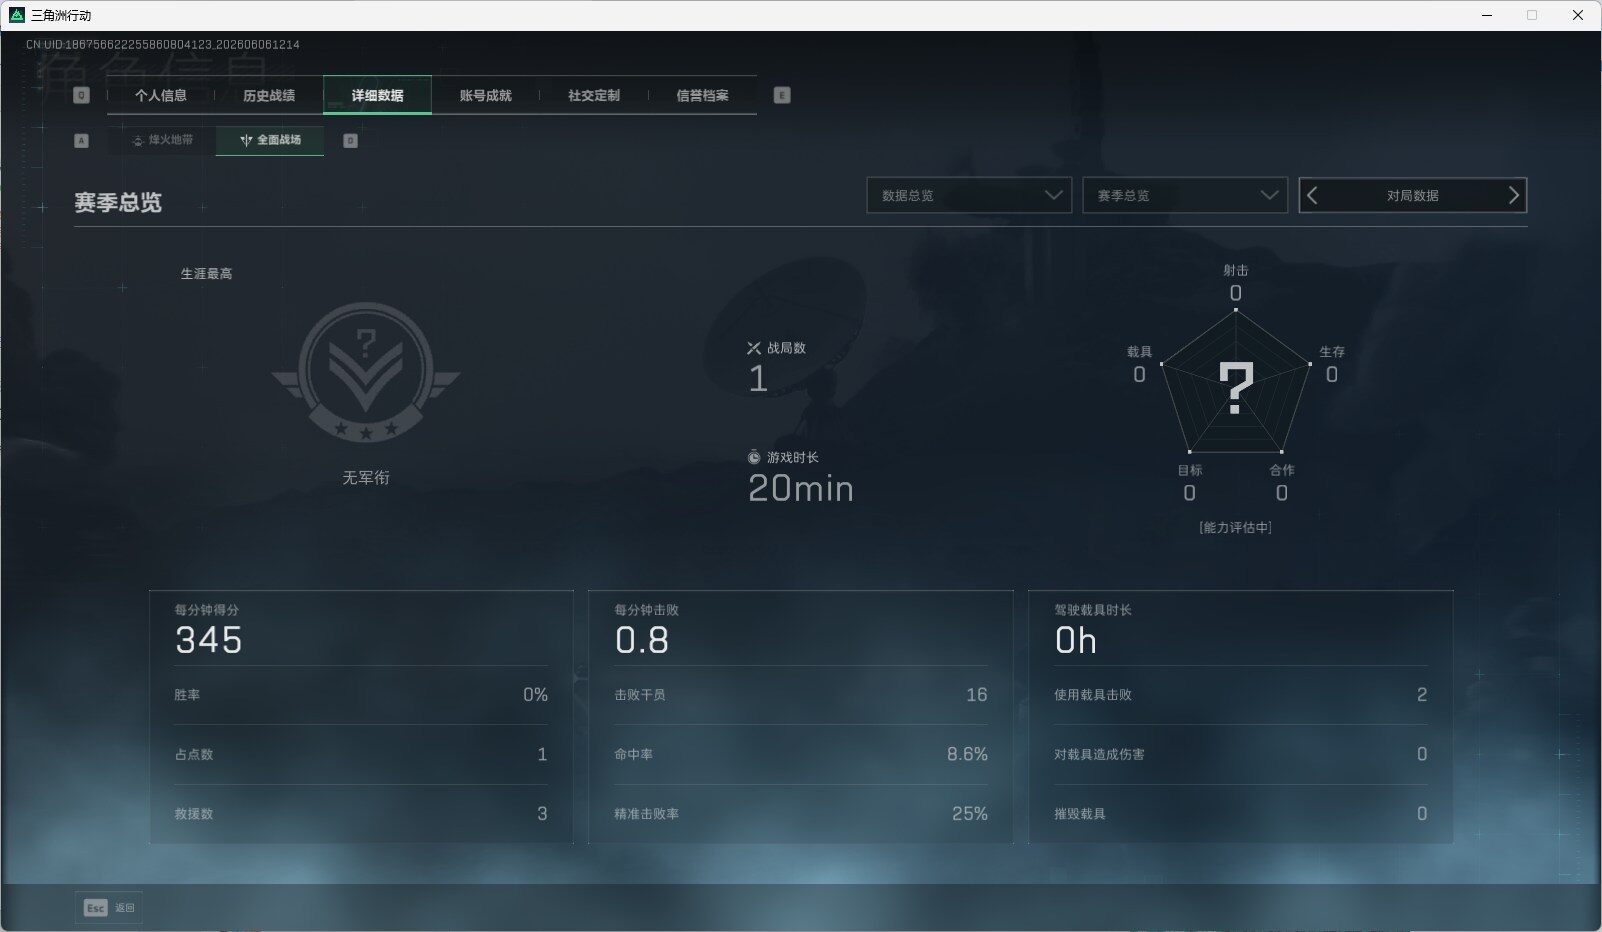
Task: Click the 三角洲行动 app icon in title bar
Action: point(17,15)
